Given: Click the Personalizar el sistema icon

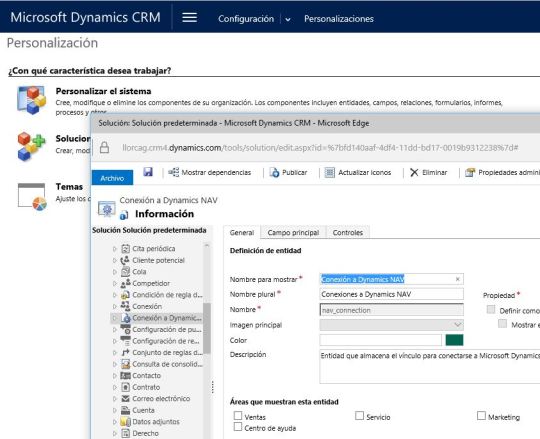Looking at the screenshot, I should click(31, 100).
